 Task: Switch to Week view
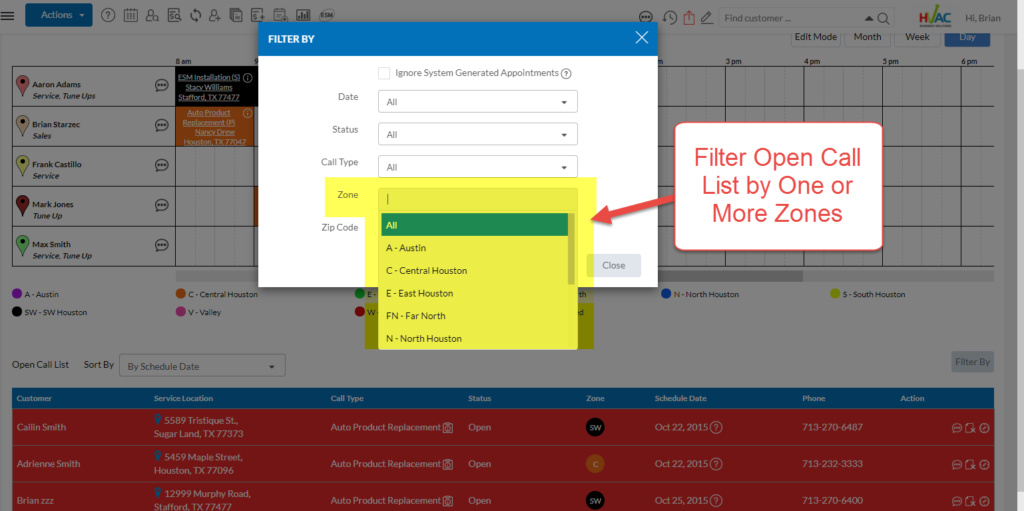click(917, 37)
